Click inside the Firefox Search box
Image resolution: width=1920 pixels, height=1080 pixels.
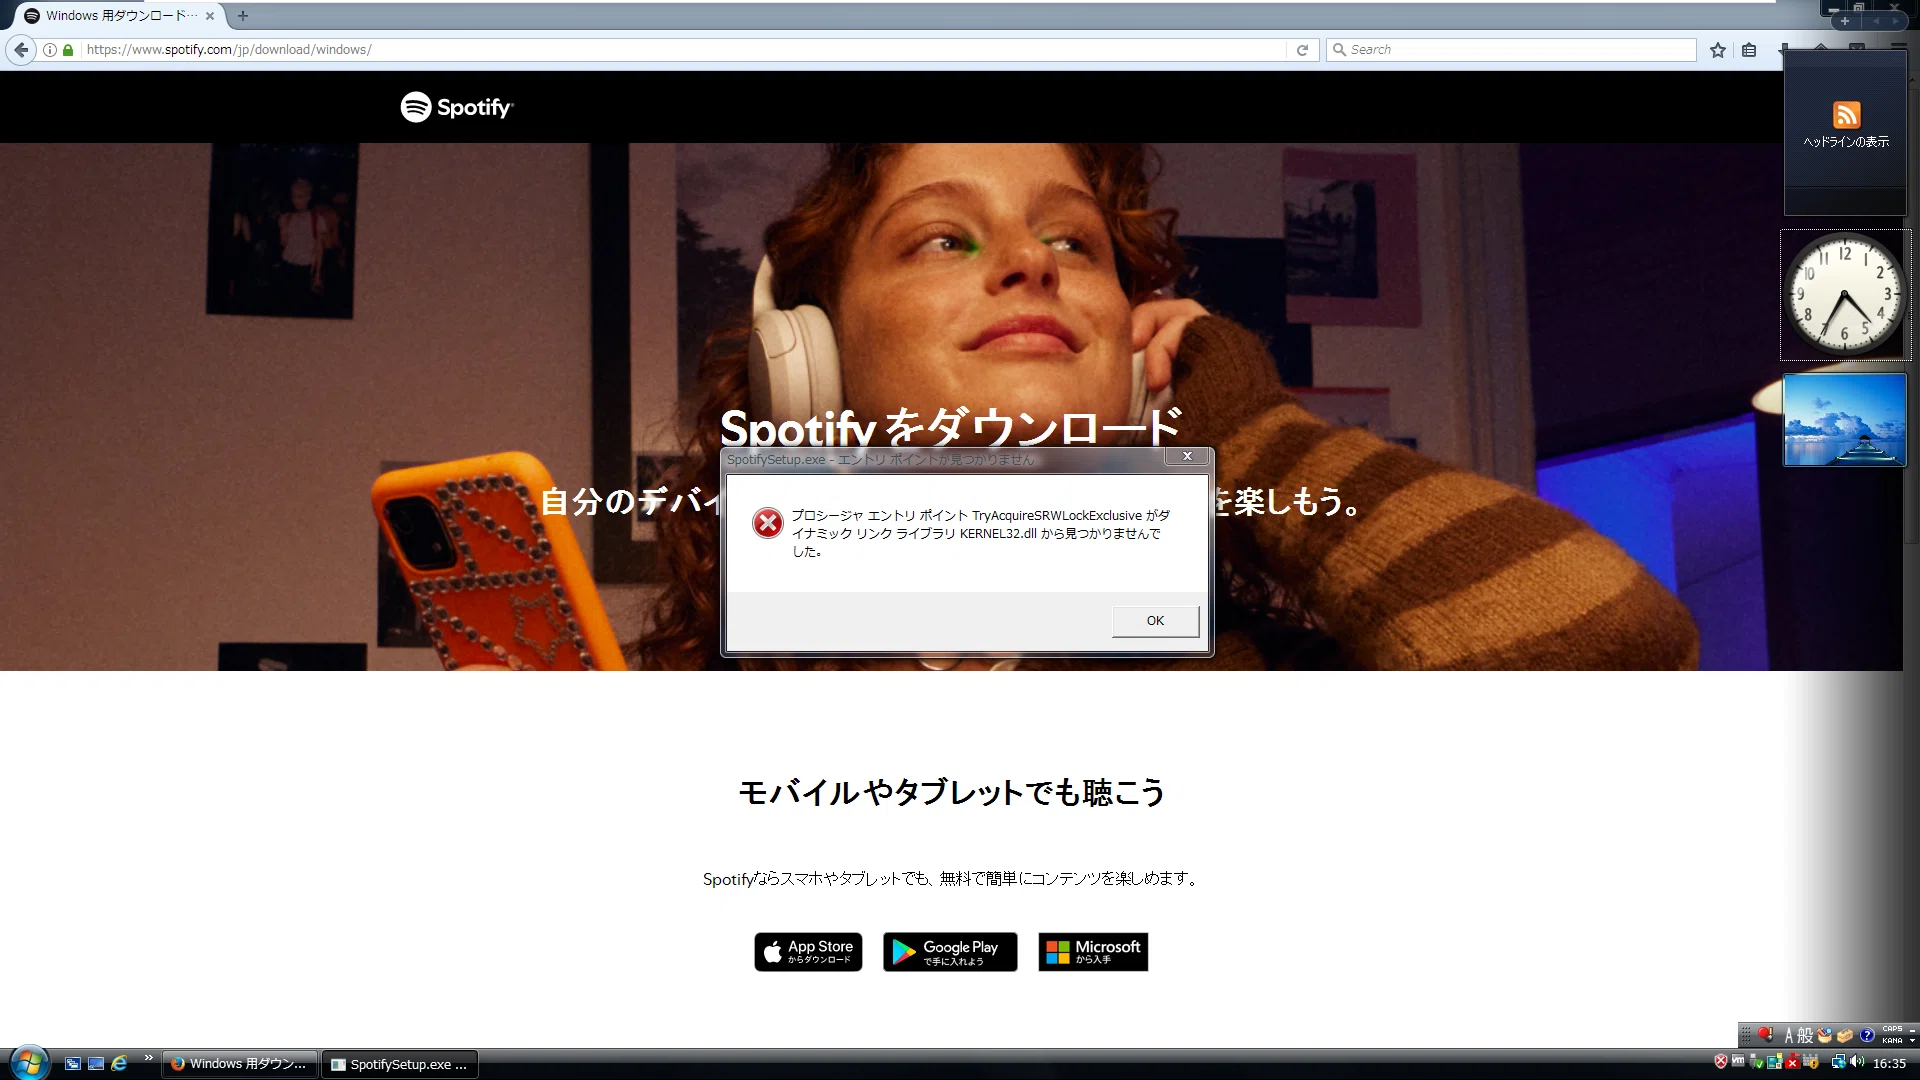point(1511,49)
